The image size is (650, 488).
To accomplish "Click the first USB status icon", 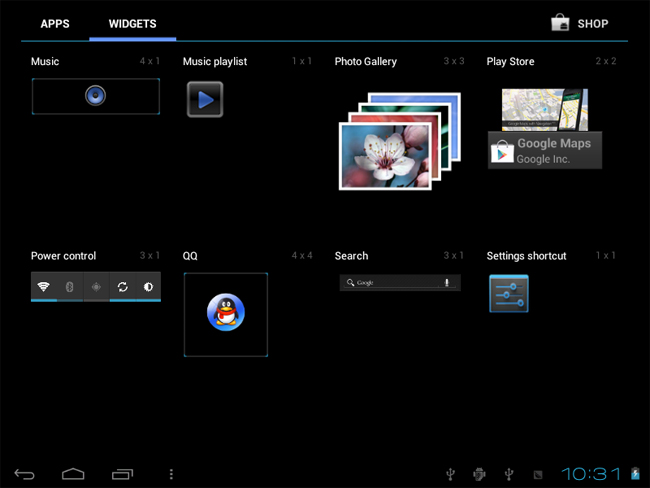I will (x=451, y=474).
